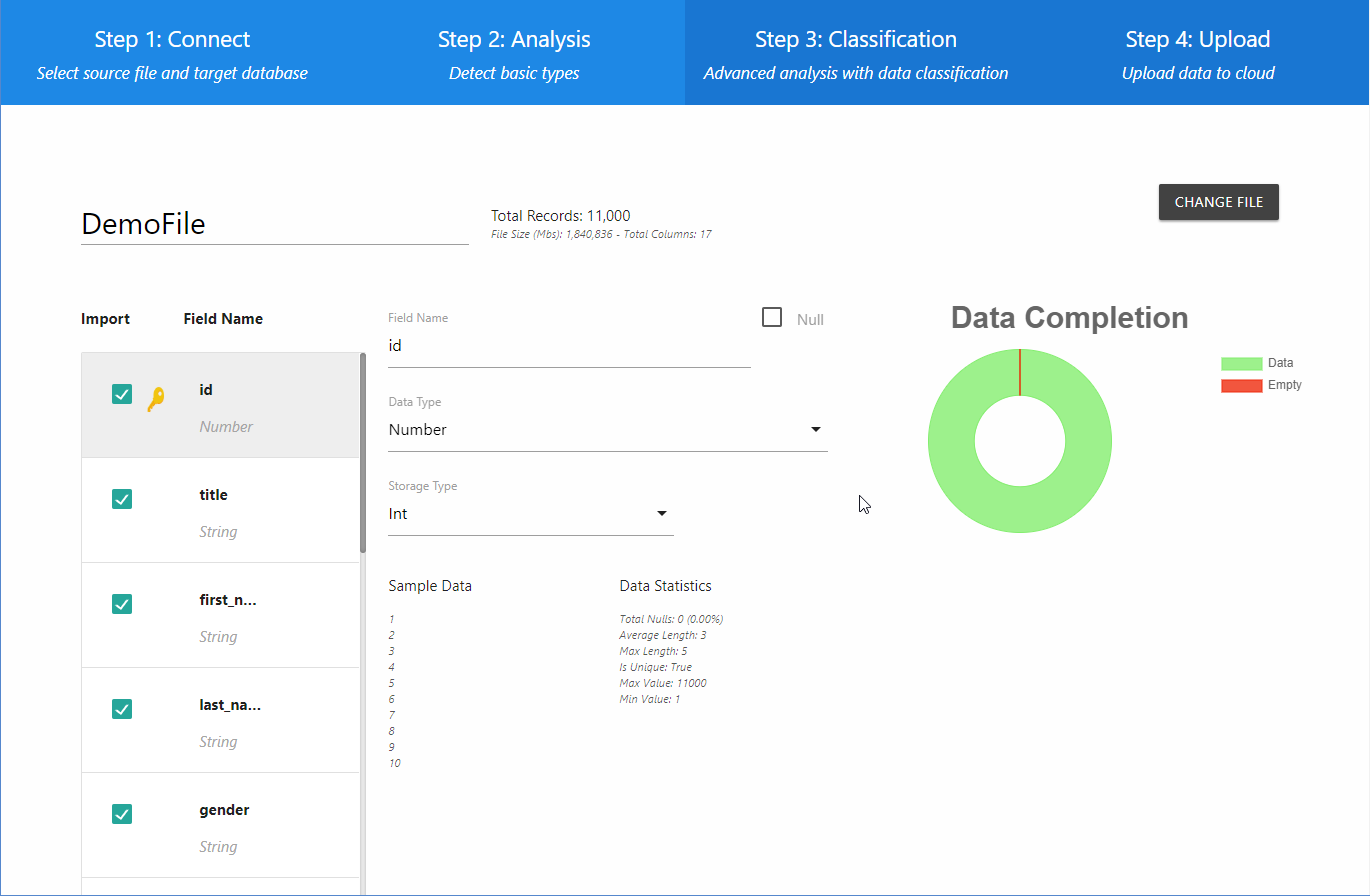Viewport: 1370px width, 896px height.
Task: Click the red Empty legend swatch
Action: tap(1241, 386)
